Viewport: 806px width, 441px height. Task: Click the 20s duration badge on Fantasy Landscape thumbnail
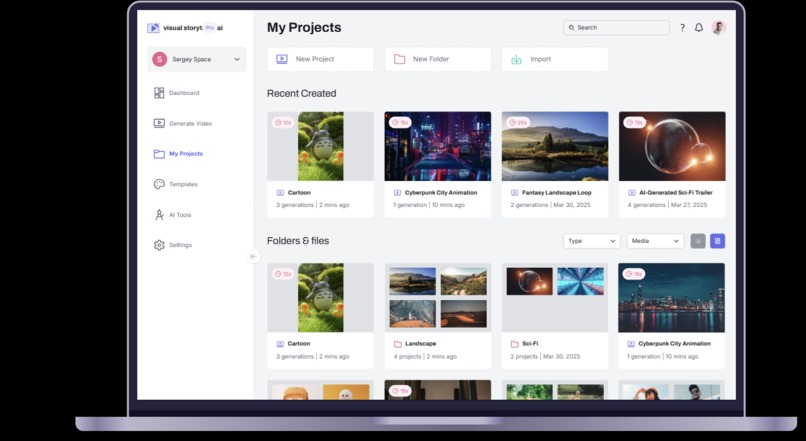coord(518,122)
